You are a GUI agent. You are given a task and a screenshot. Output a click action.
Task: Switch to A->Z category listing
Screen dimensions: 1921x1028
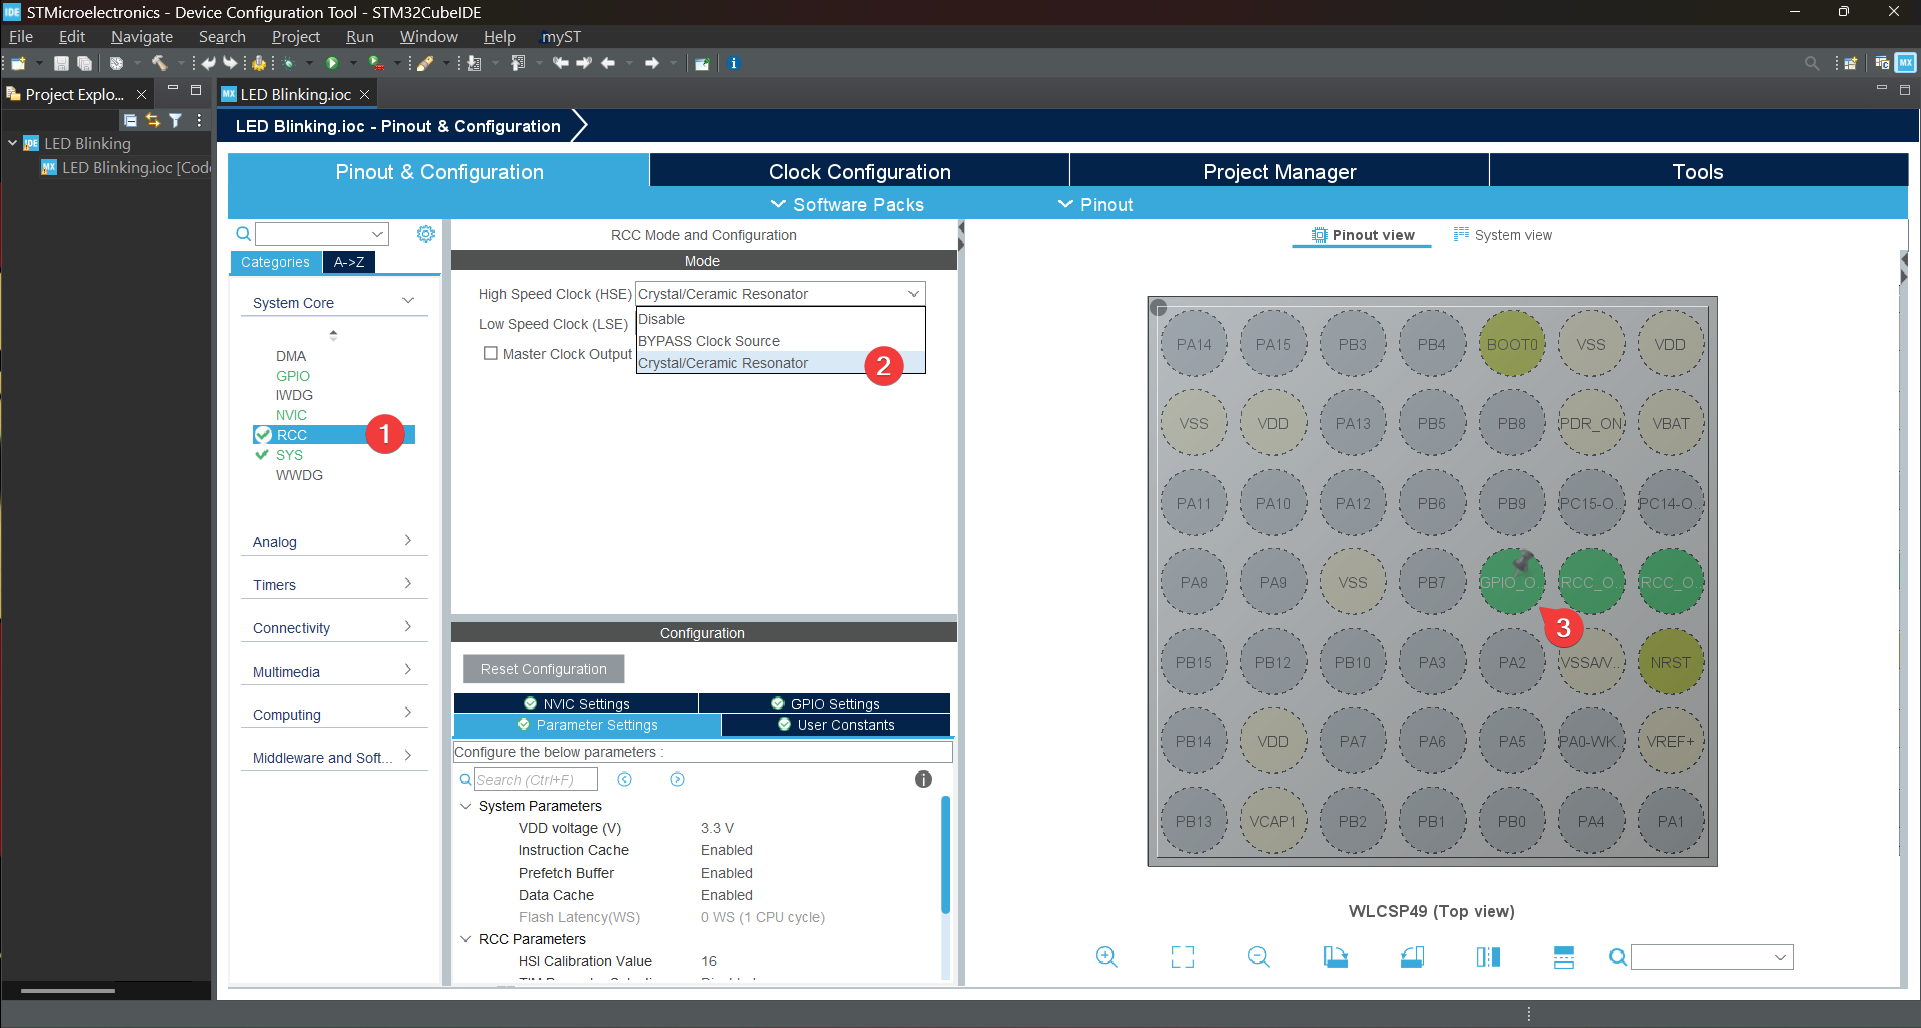(x=349, y=262)
